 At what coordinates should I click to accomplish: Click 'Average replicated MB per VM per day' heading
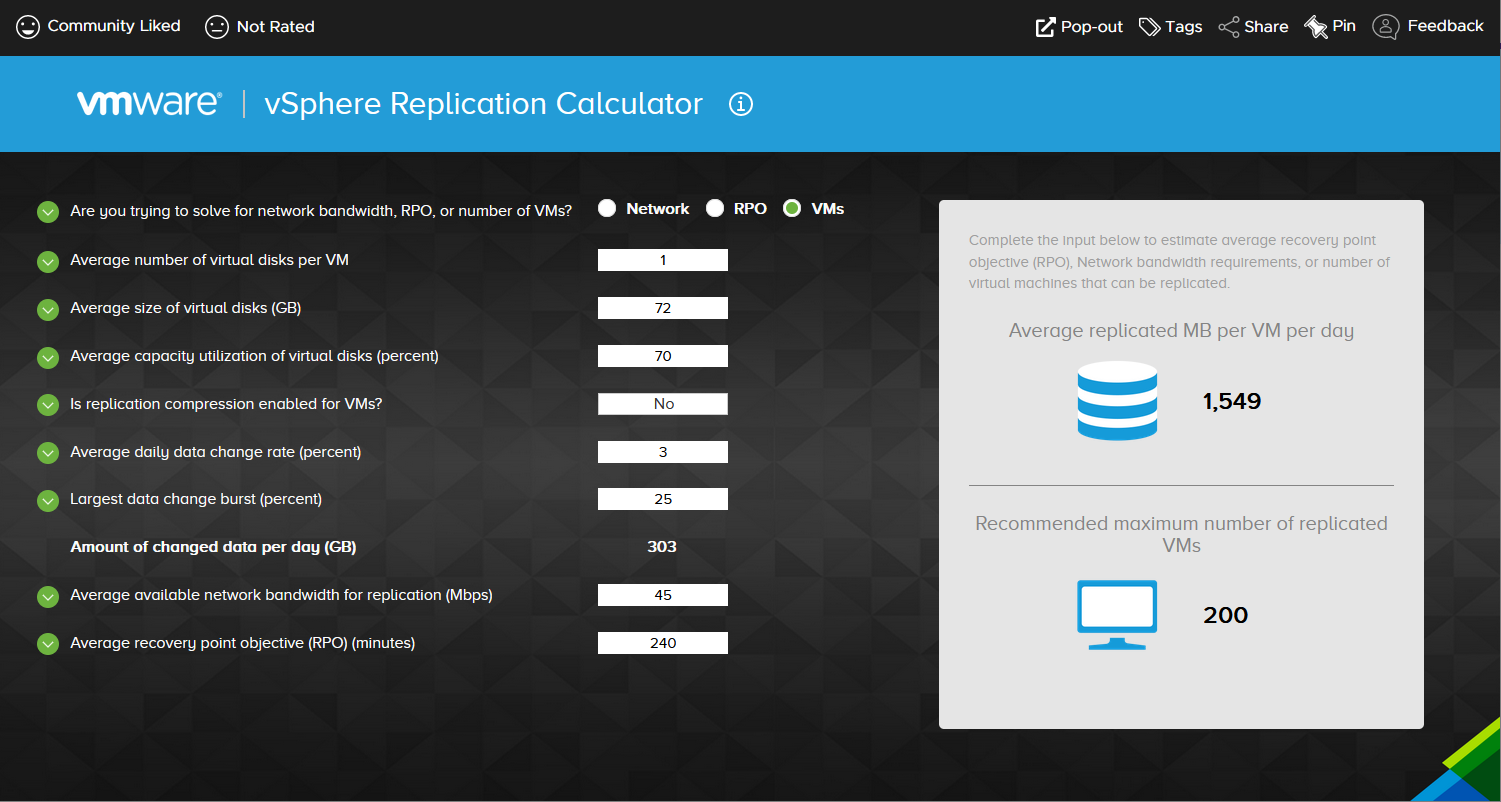1181,331
